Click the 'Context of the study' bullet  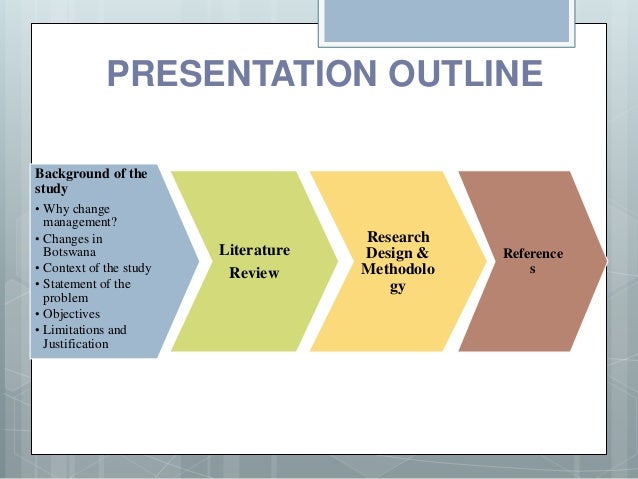pyautogui.click(x=93, y=268)
